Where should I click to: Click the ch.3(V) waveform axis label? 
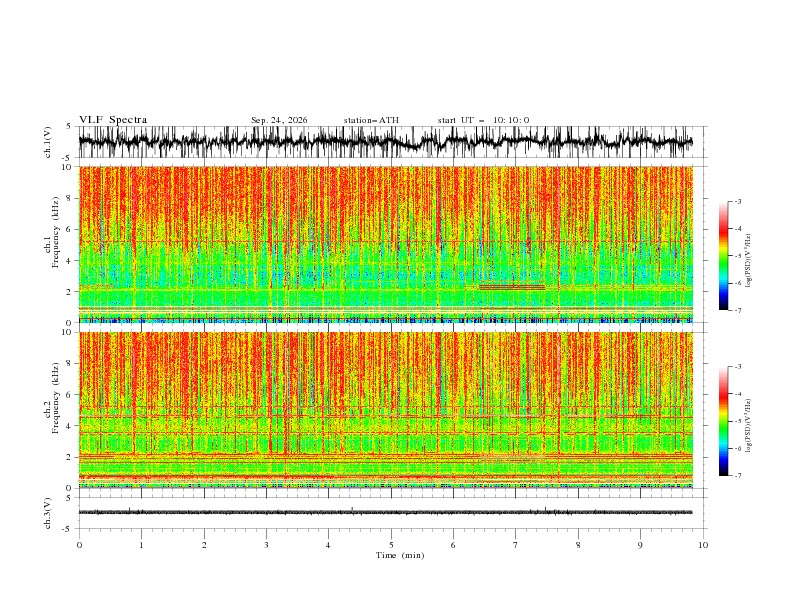click(48, 513)
